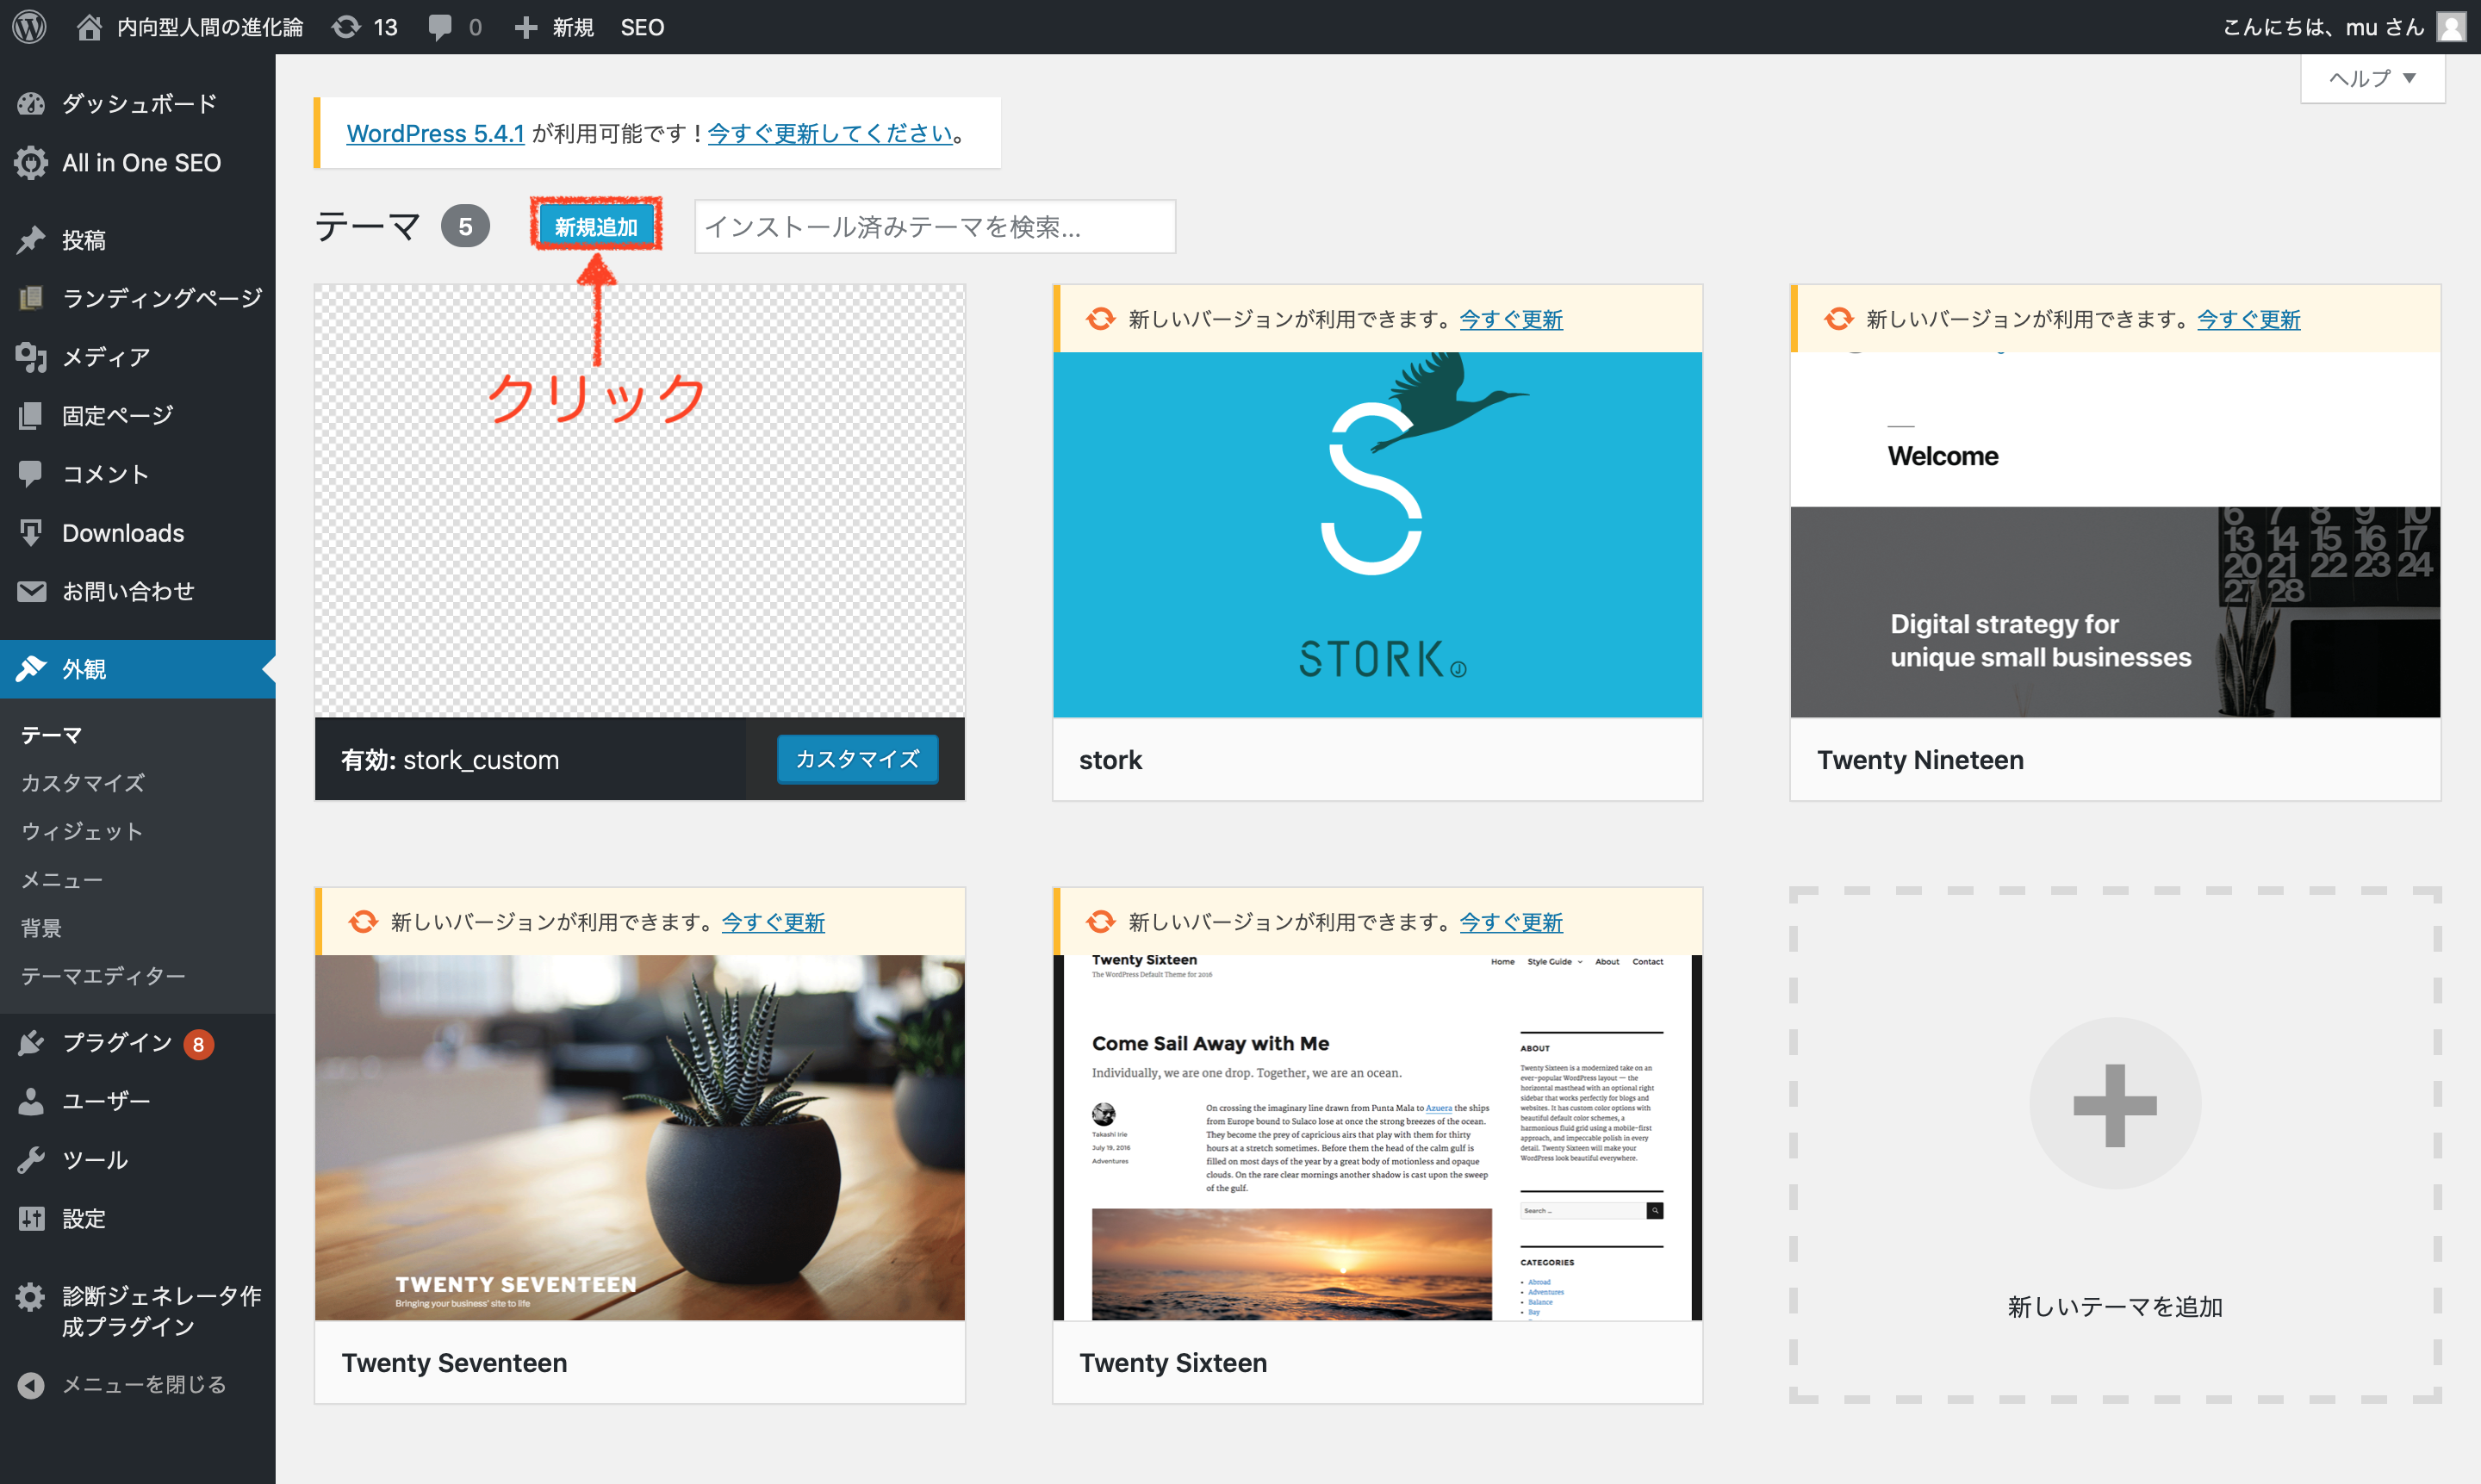The image size is (2481, 1484).
Task: Click the user silhouette icon for ユーザー
Action: click(31, 1101)
